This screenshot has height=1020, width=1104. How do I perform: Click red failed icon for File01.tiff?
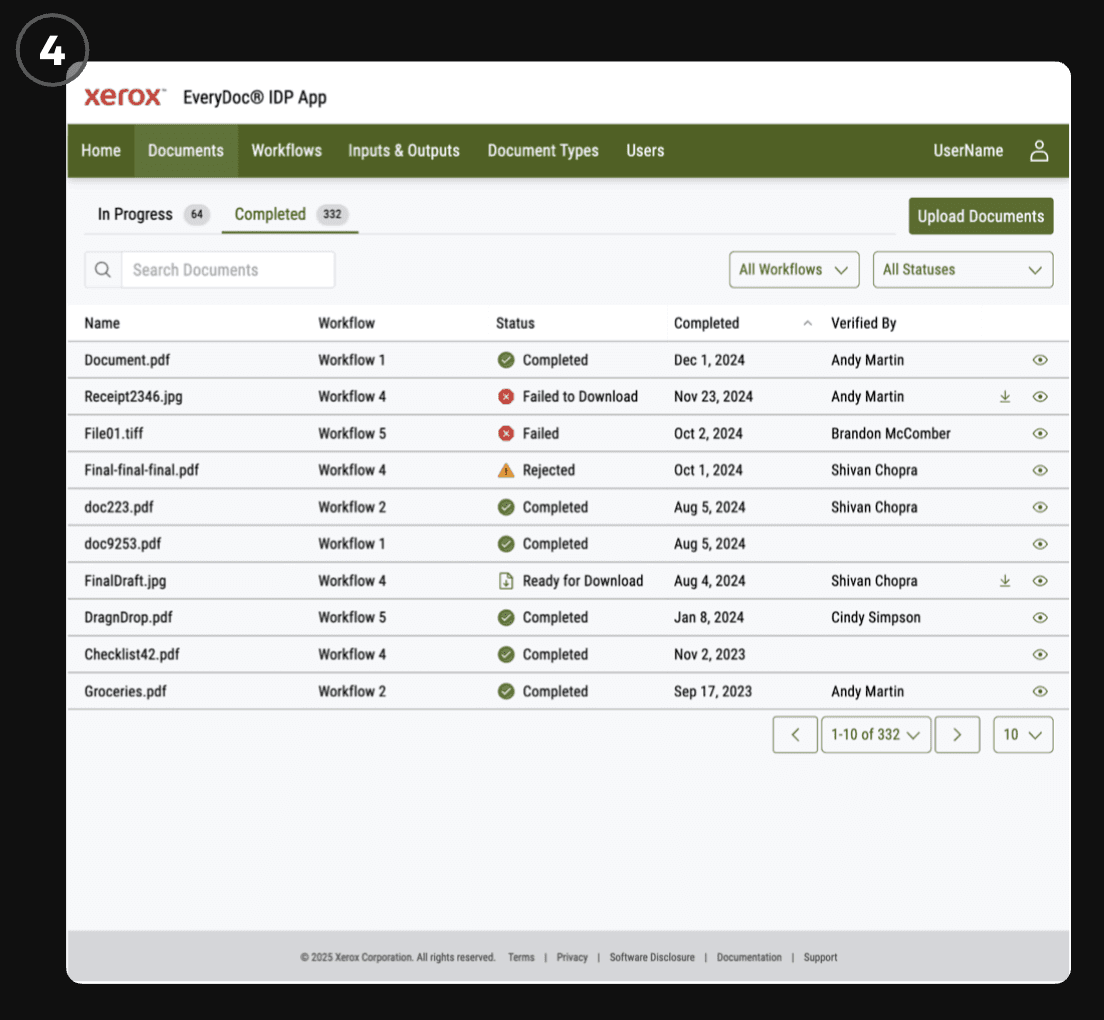click(506, 434)
